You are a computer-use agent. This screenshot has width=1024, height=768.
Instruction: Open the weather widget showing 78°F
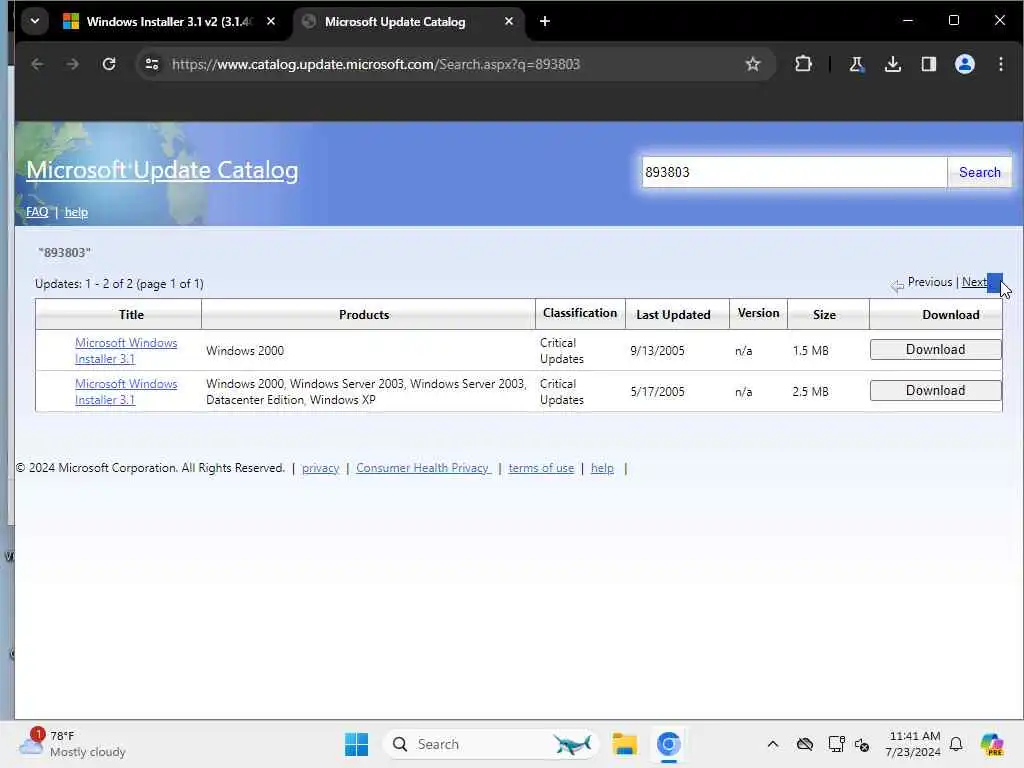72,744
